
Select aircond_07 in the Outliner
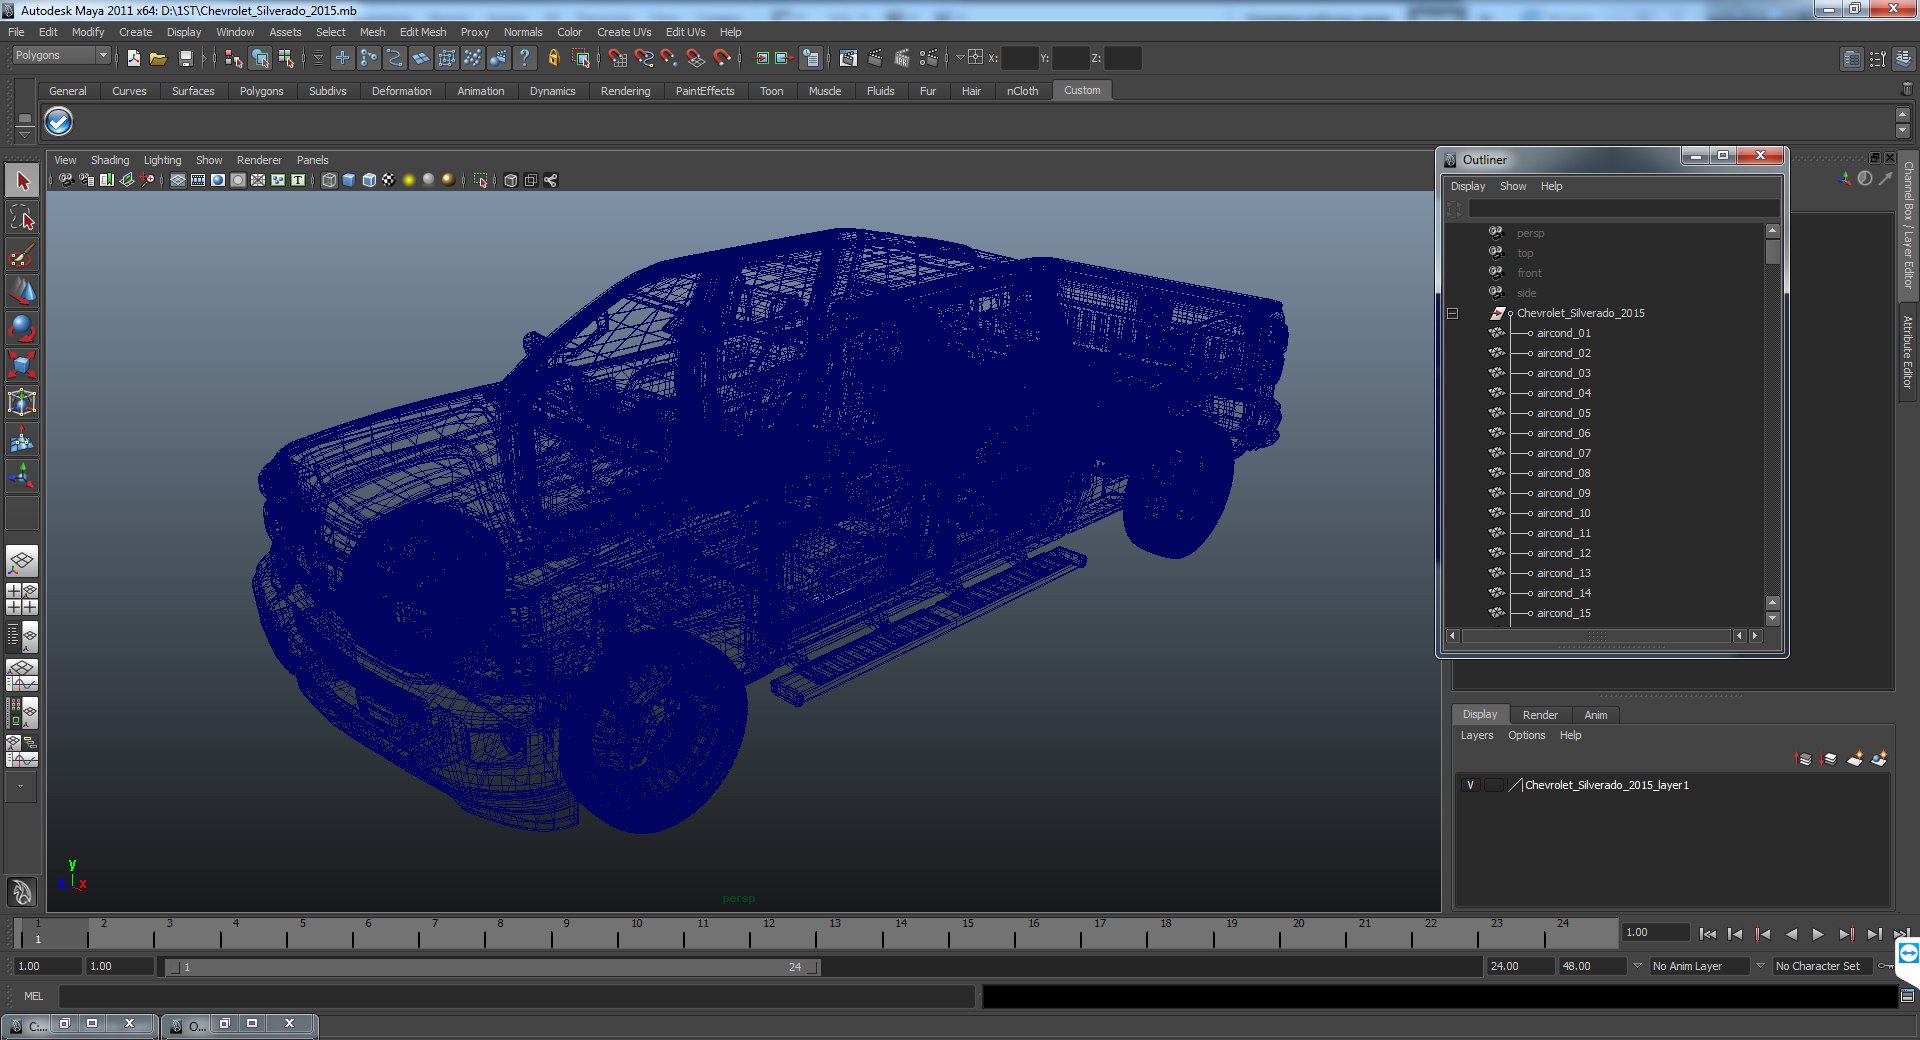[1563, 453]
